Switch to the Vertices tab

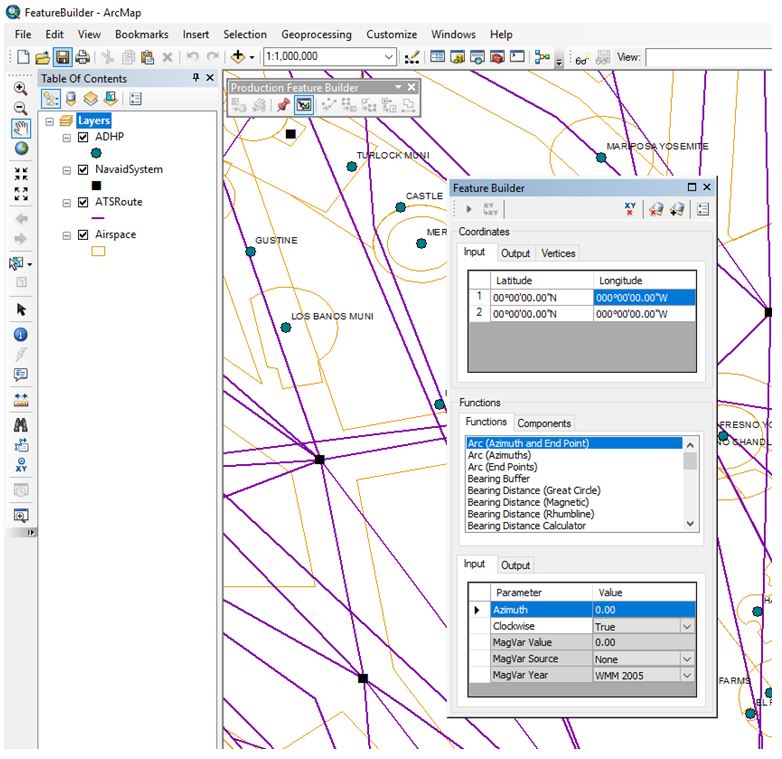point(558,254)
